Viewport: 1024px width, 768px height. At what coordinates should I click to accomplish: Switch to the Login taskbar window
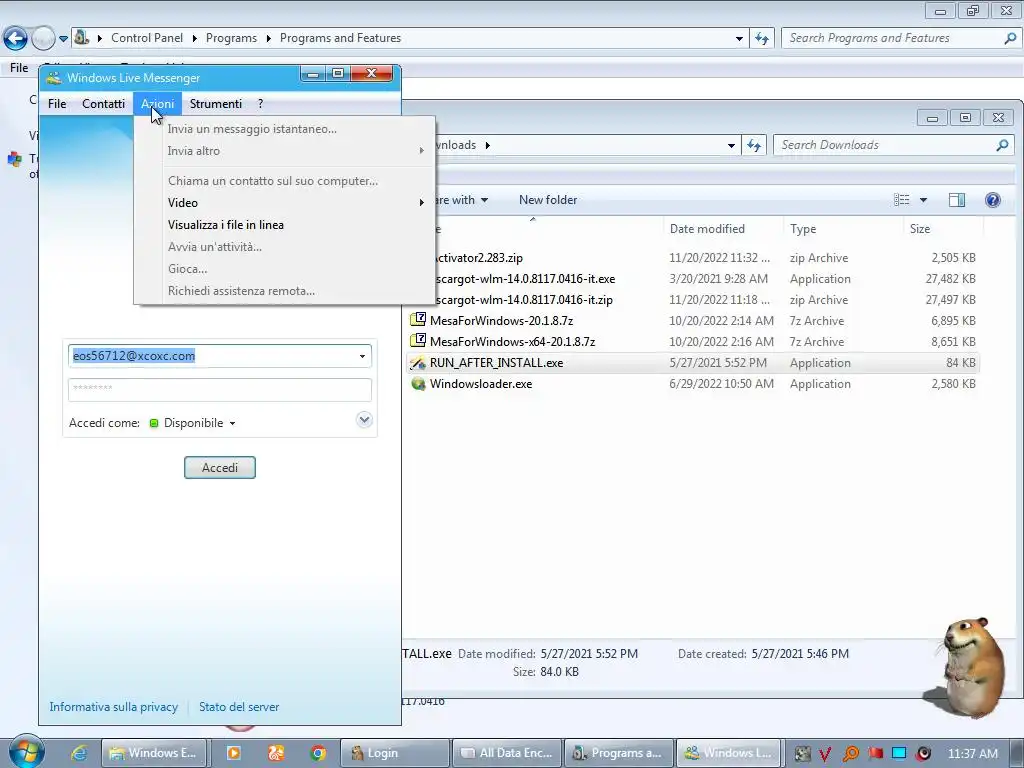tap(395, 753)
